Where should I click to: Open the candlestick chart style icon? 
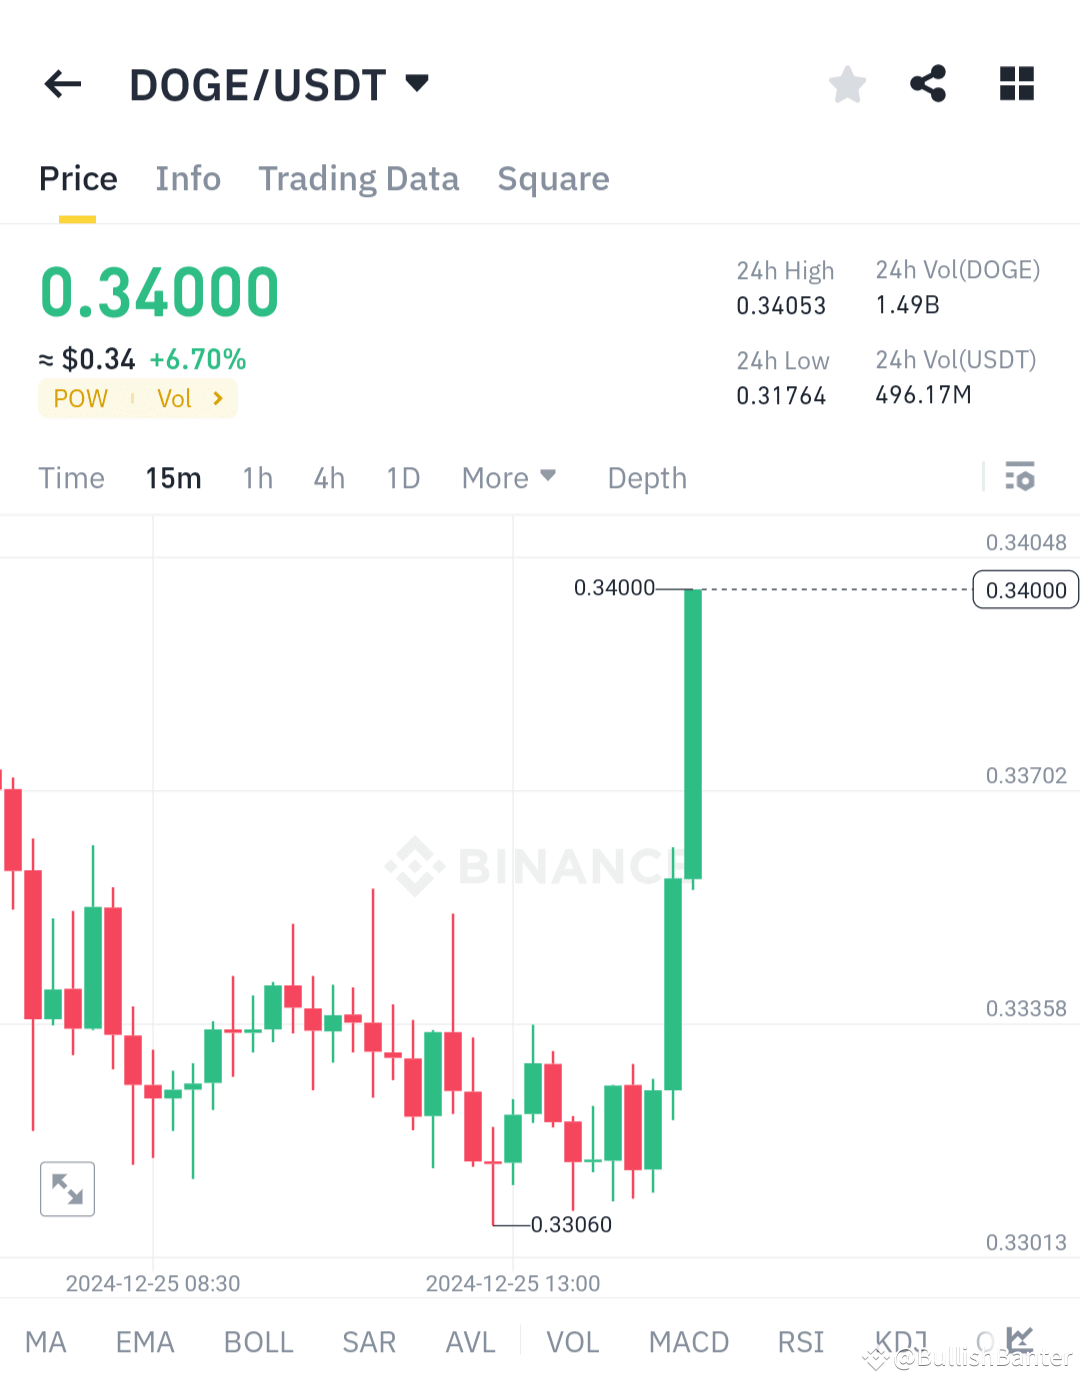coord(1019,1339)
